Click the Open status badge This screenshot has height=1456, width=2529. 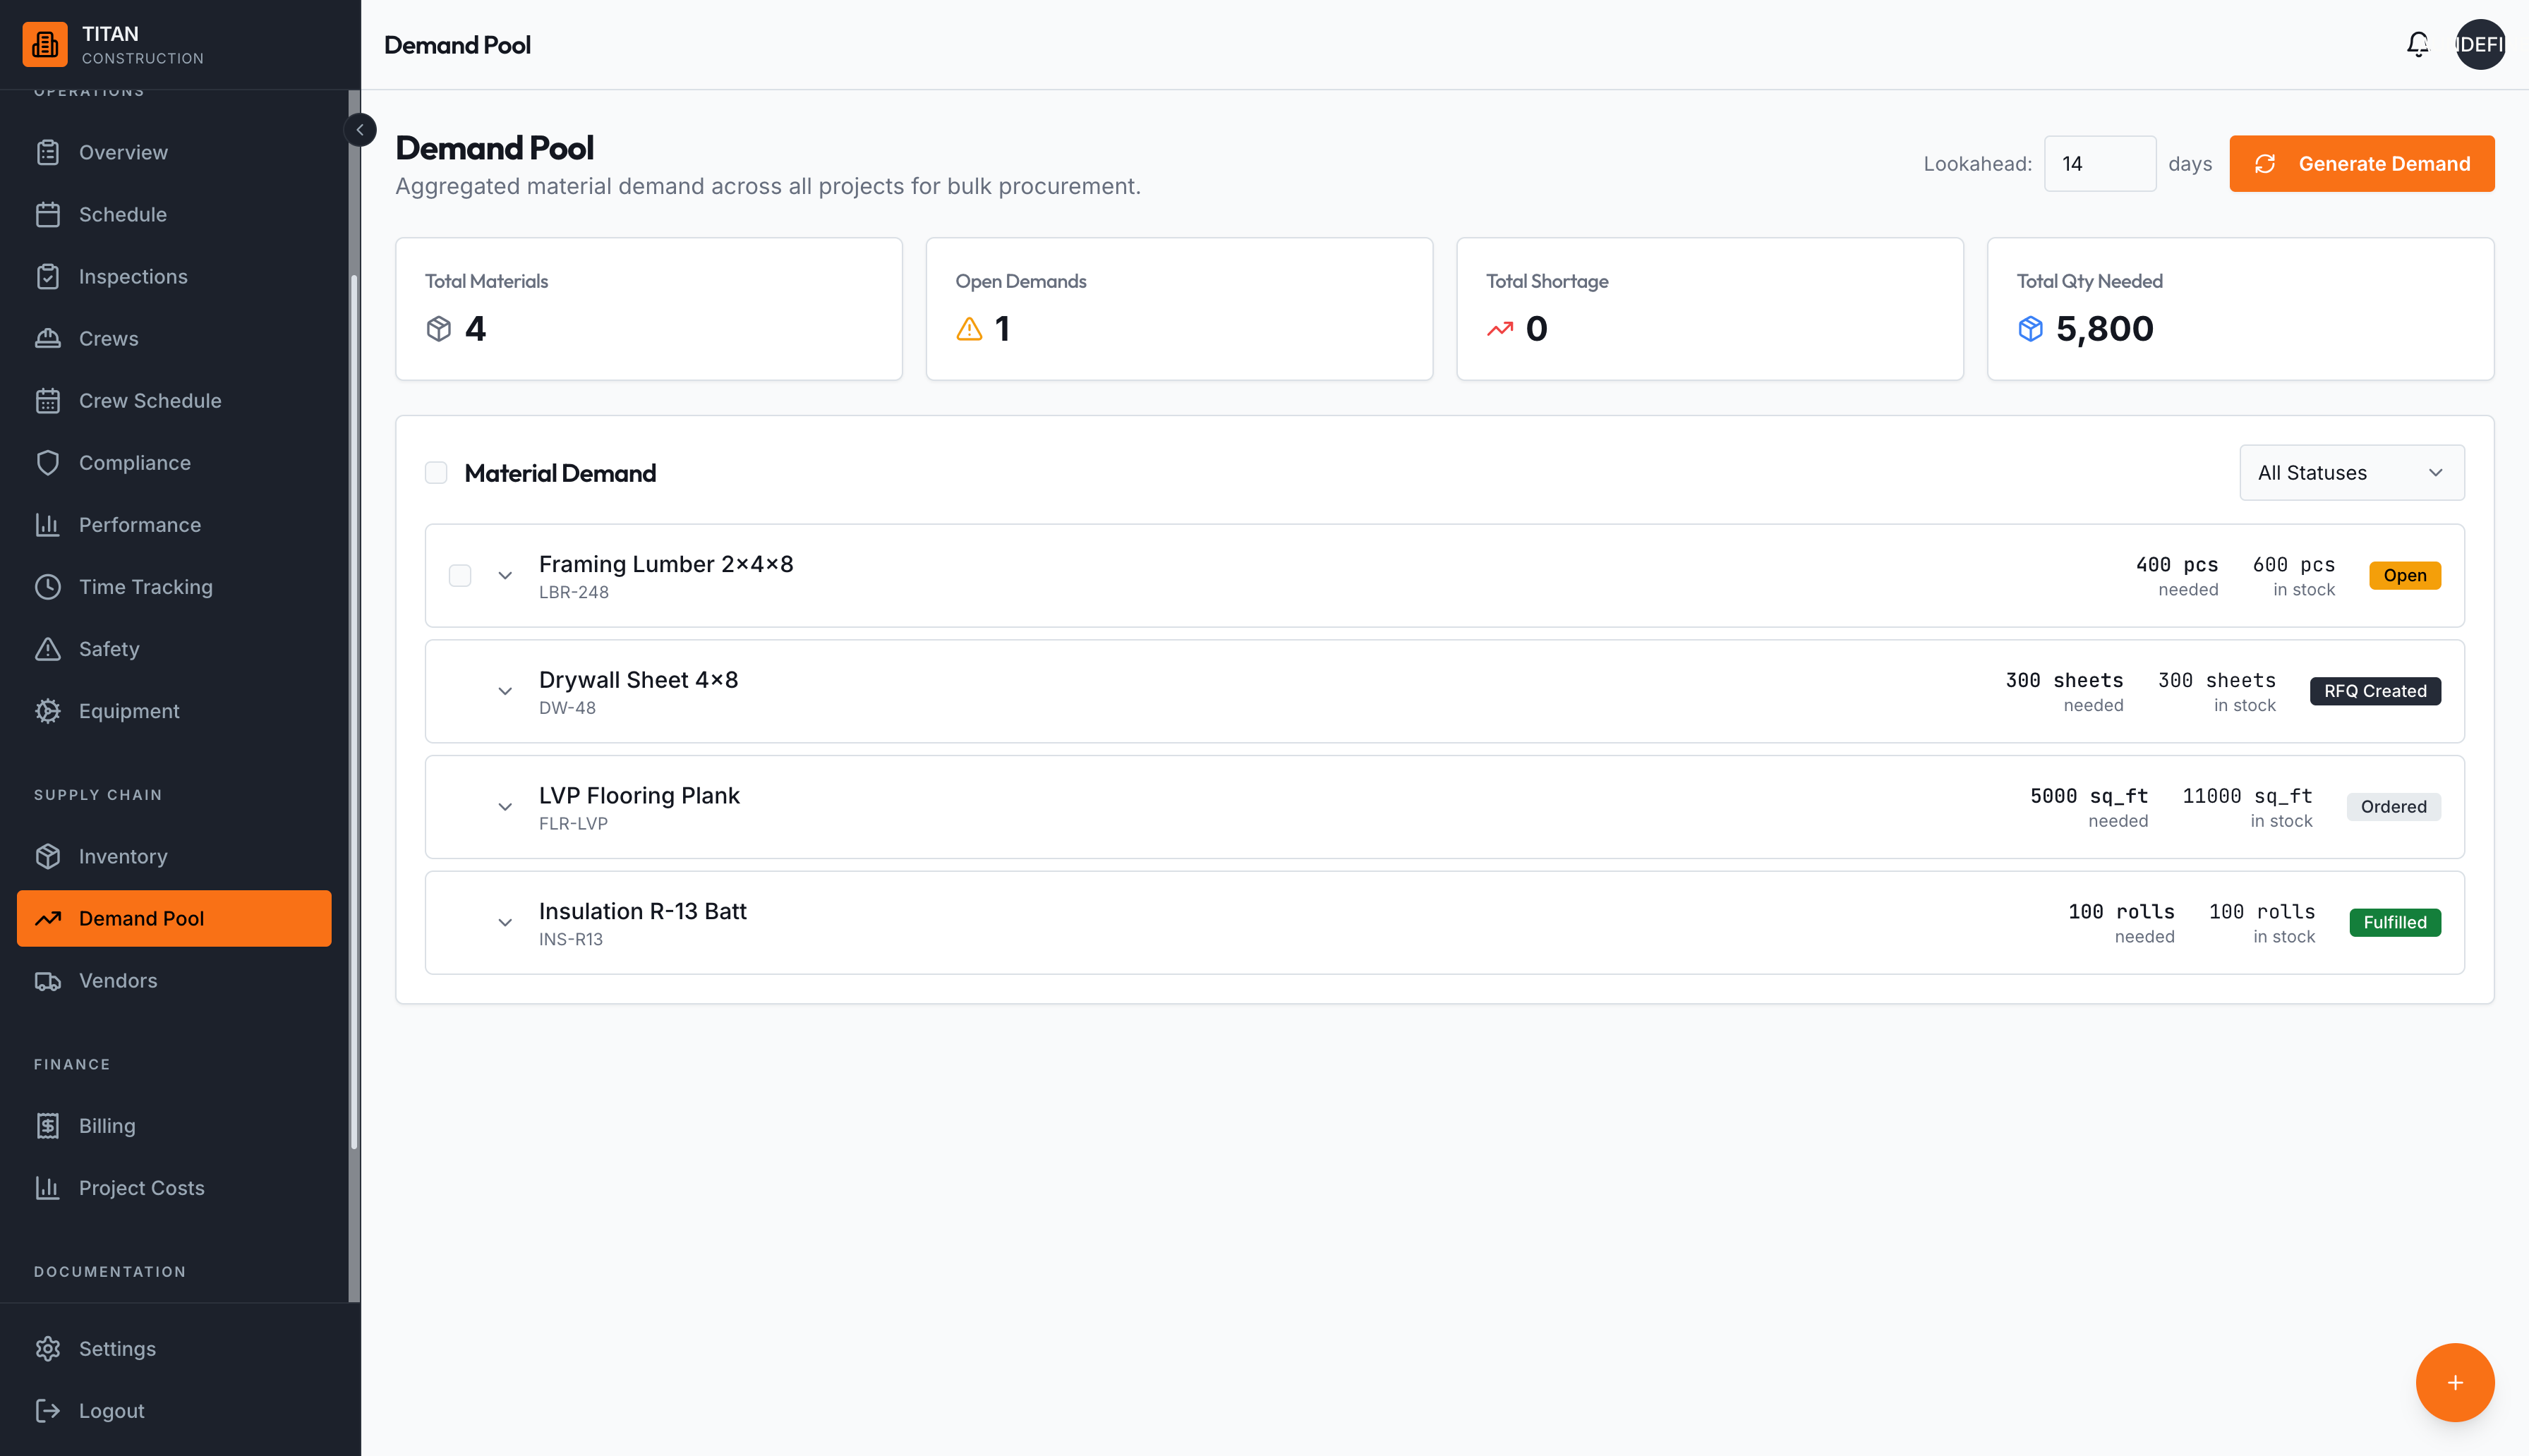click(x=2404, y=576)
